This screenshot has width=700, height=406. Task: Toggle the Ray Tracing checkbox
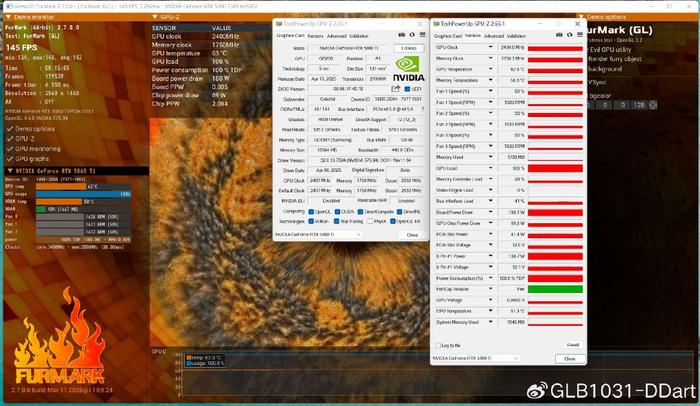coord(337,222)
